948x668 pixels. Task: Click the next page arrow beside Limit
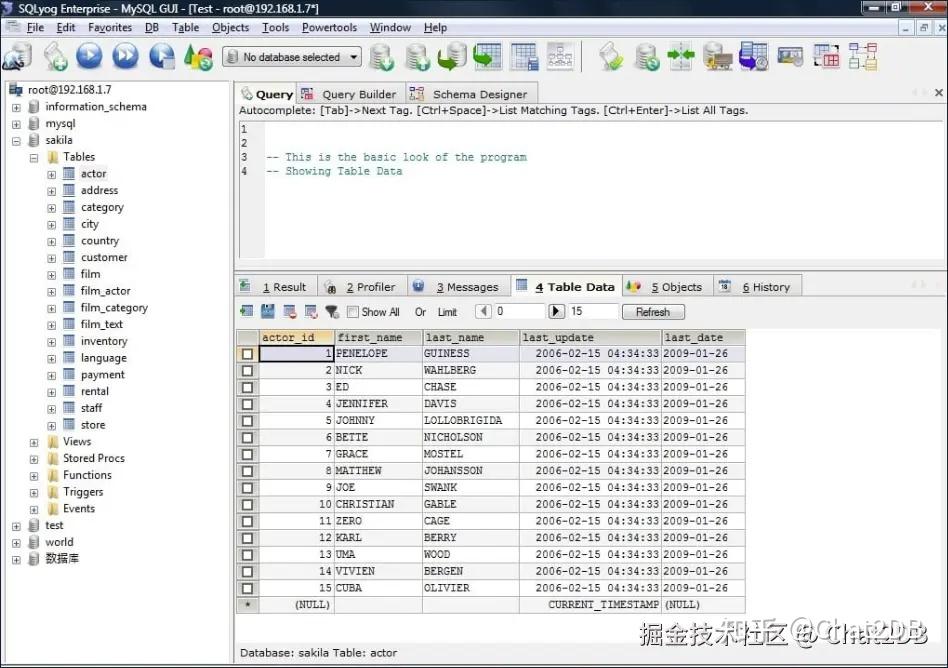coord(556,311)
